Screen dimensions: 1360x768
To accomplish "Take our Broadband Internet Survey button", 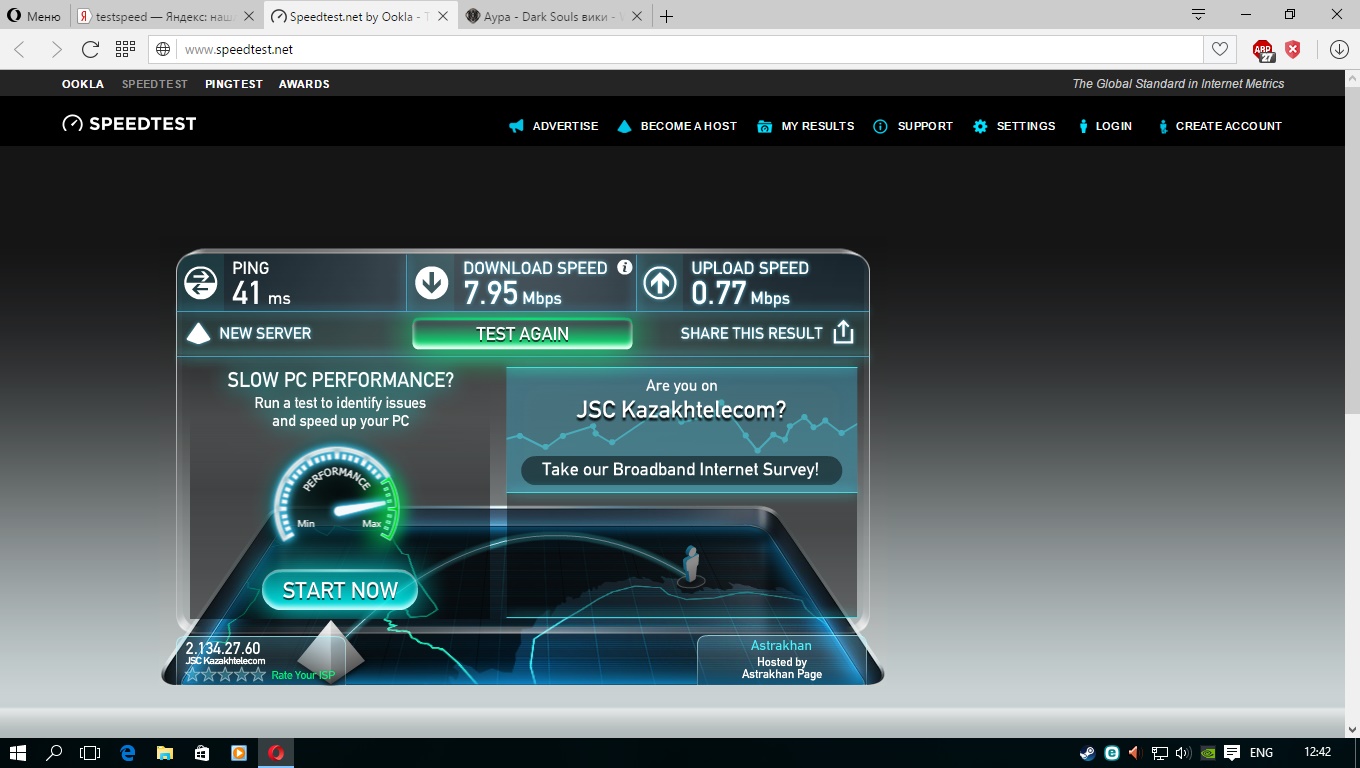I will point(681,469).
